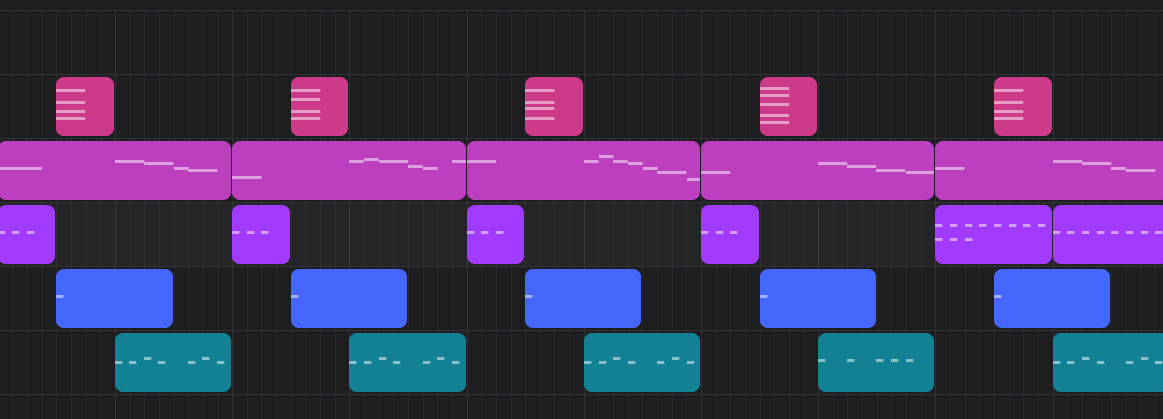
Task: Select the first teal clip
Action: 173,363
